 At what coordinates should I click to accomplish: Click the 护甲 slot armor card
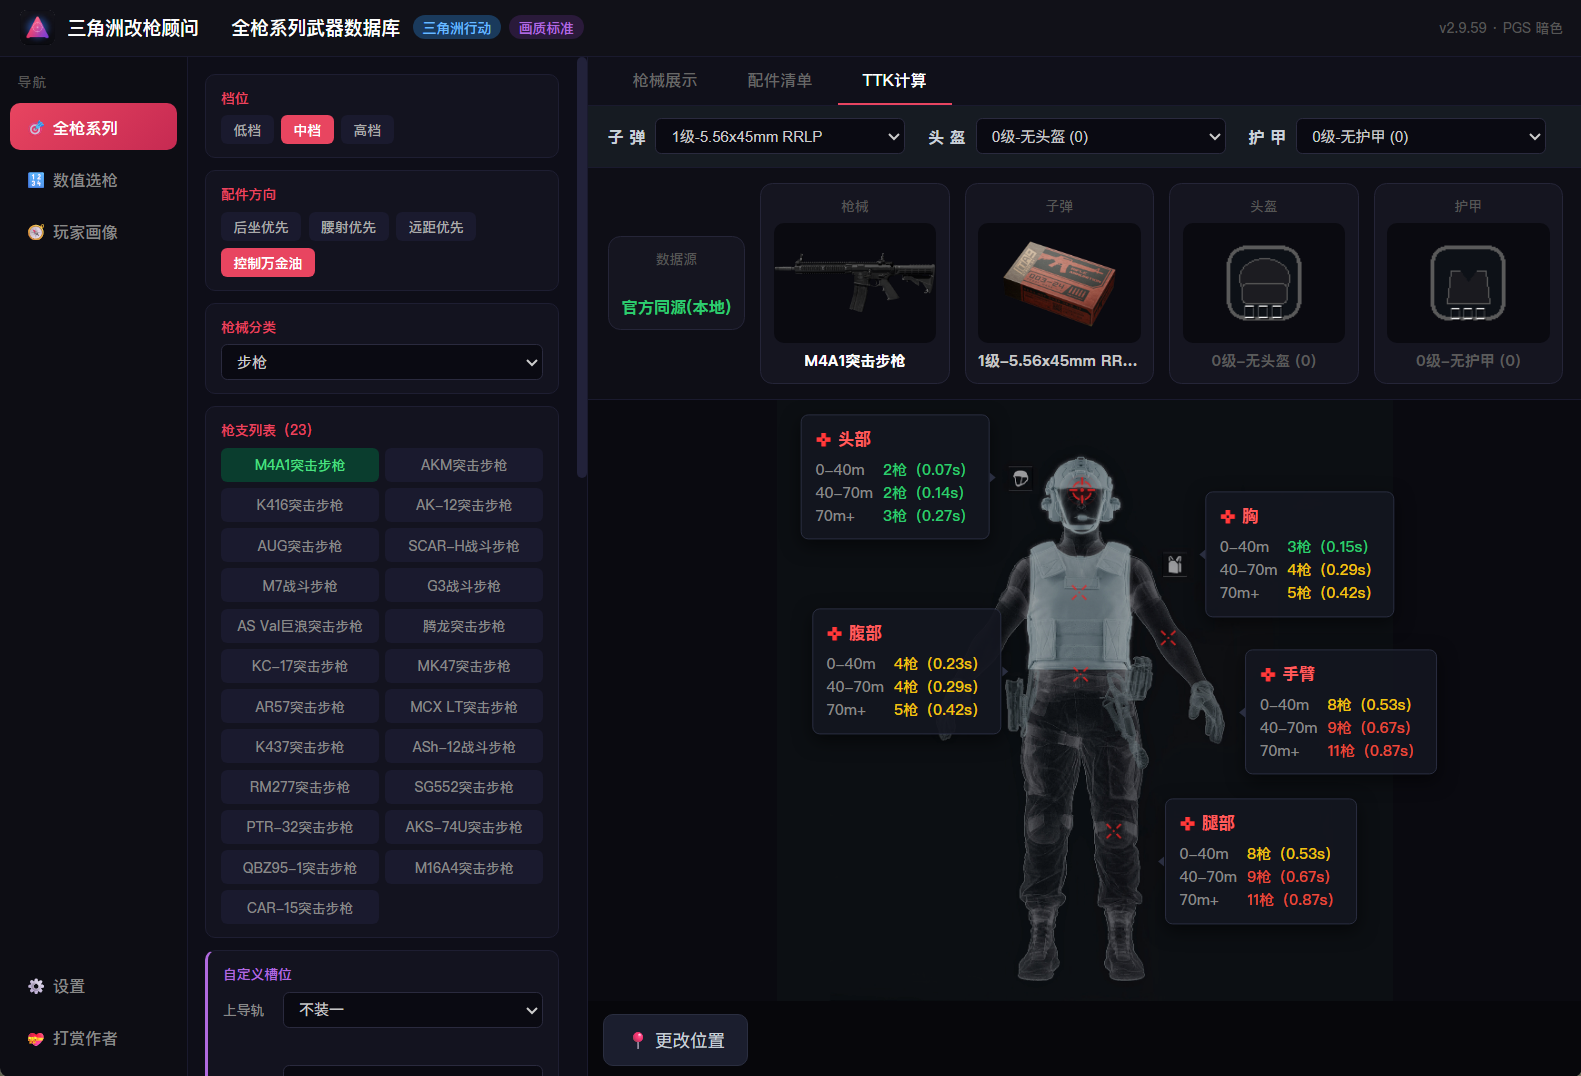tap(1468, 283)
